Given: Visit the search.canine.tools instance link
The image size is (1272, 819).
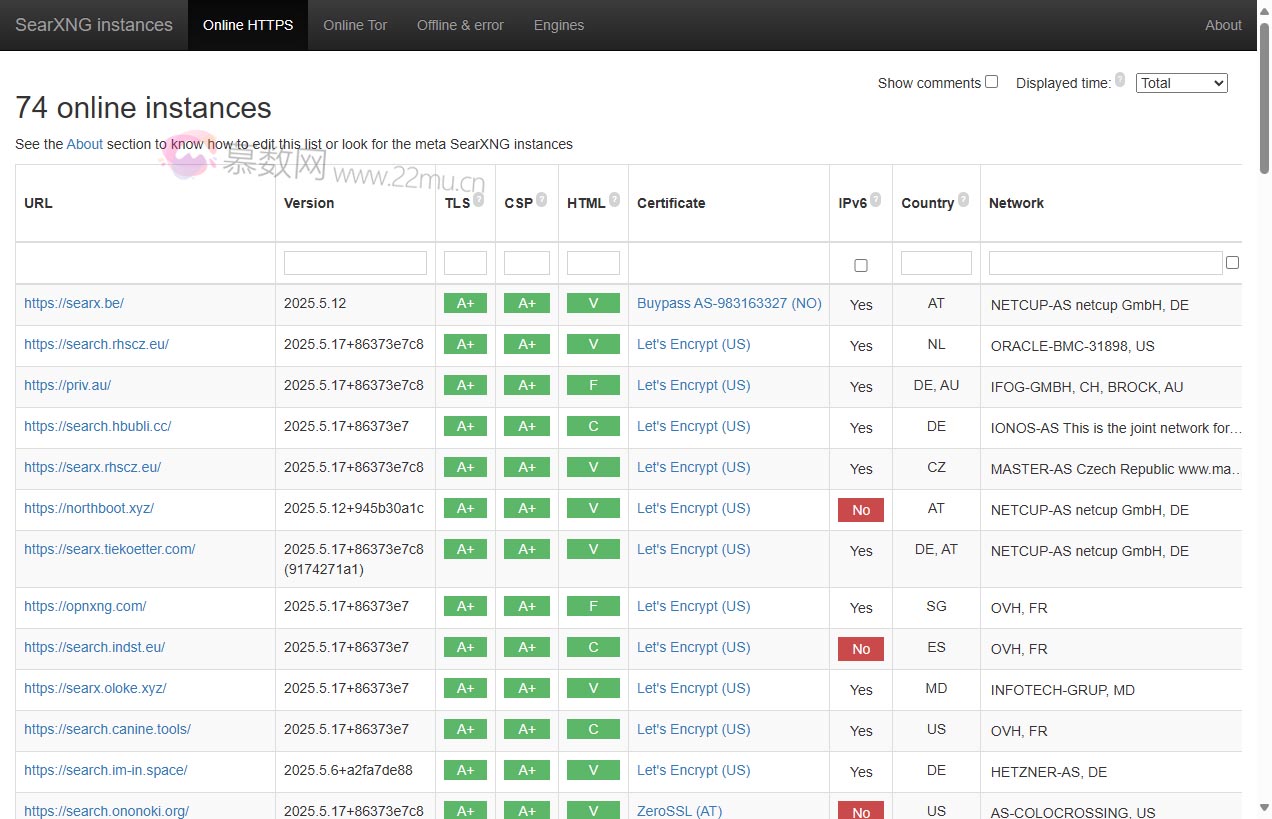Looking at the screenshot, I should point(107,729).
